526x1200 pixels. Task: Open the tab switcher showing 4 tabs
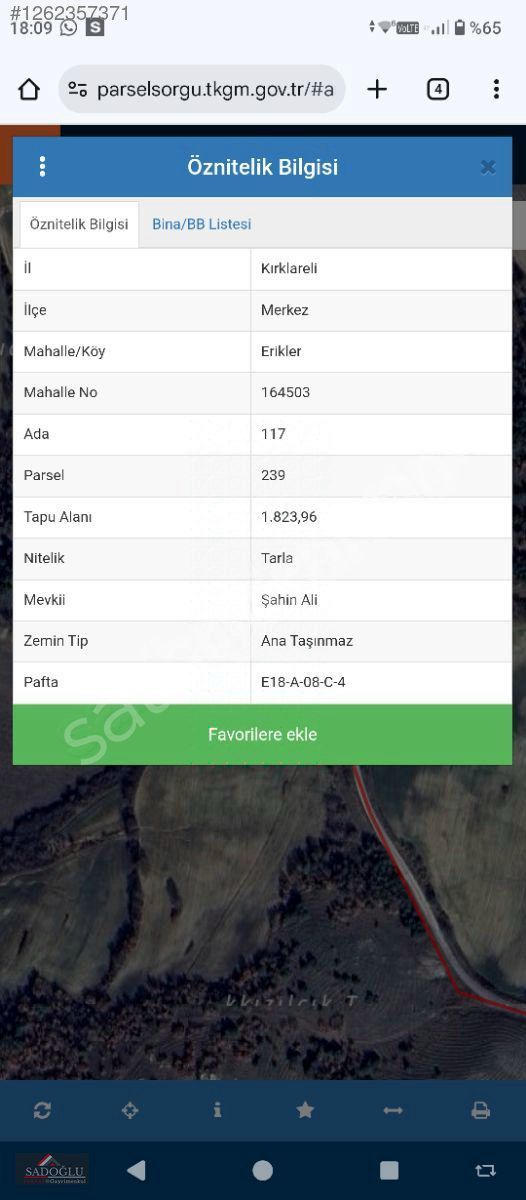pos(438,89)
